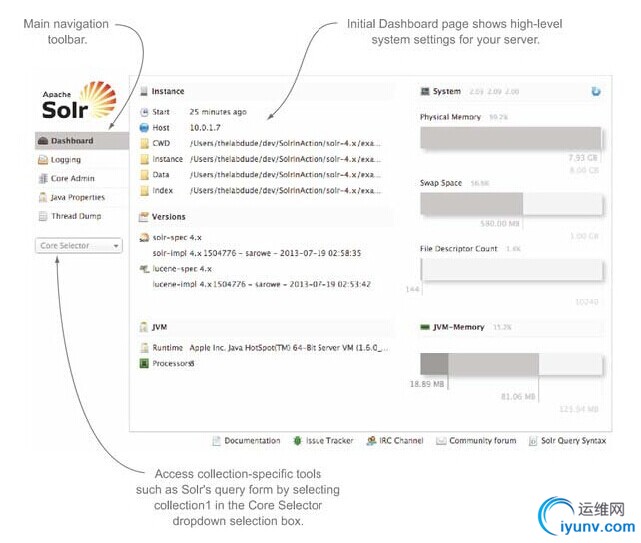Screen dimensions: 641x543
Task: Click the Instance section heading
Action: pyautogui.click(x=168, y=91)
